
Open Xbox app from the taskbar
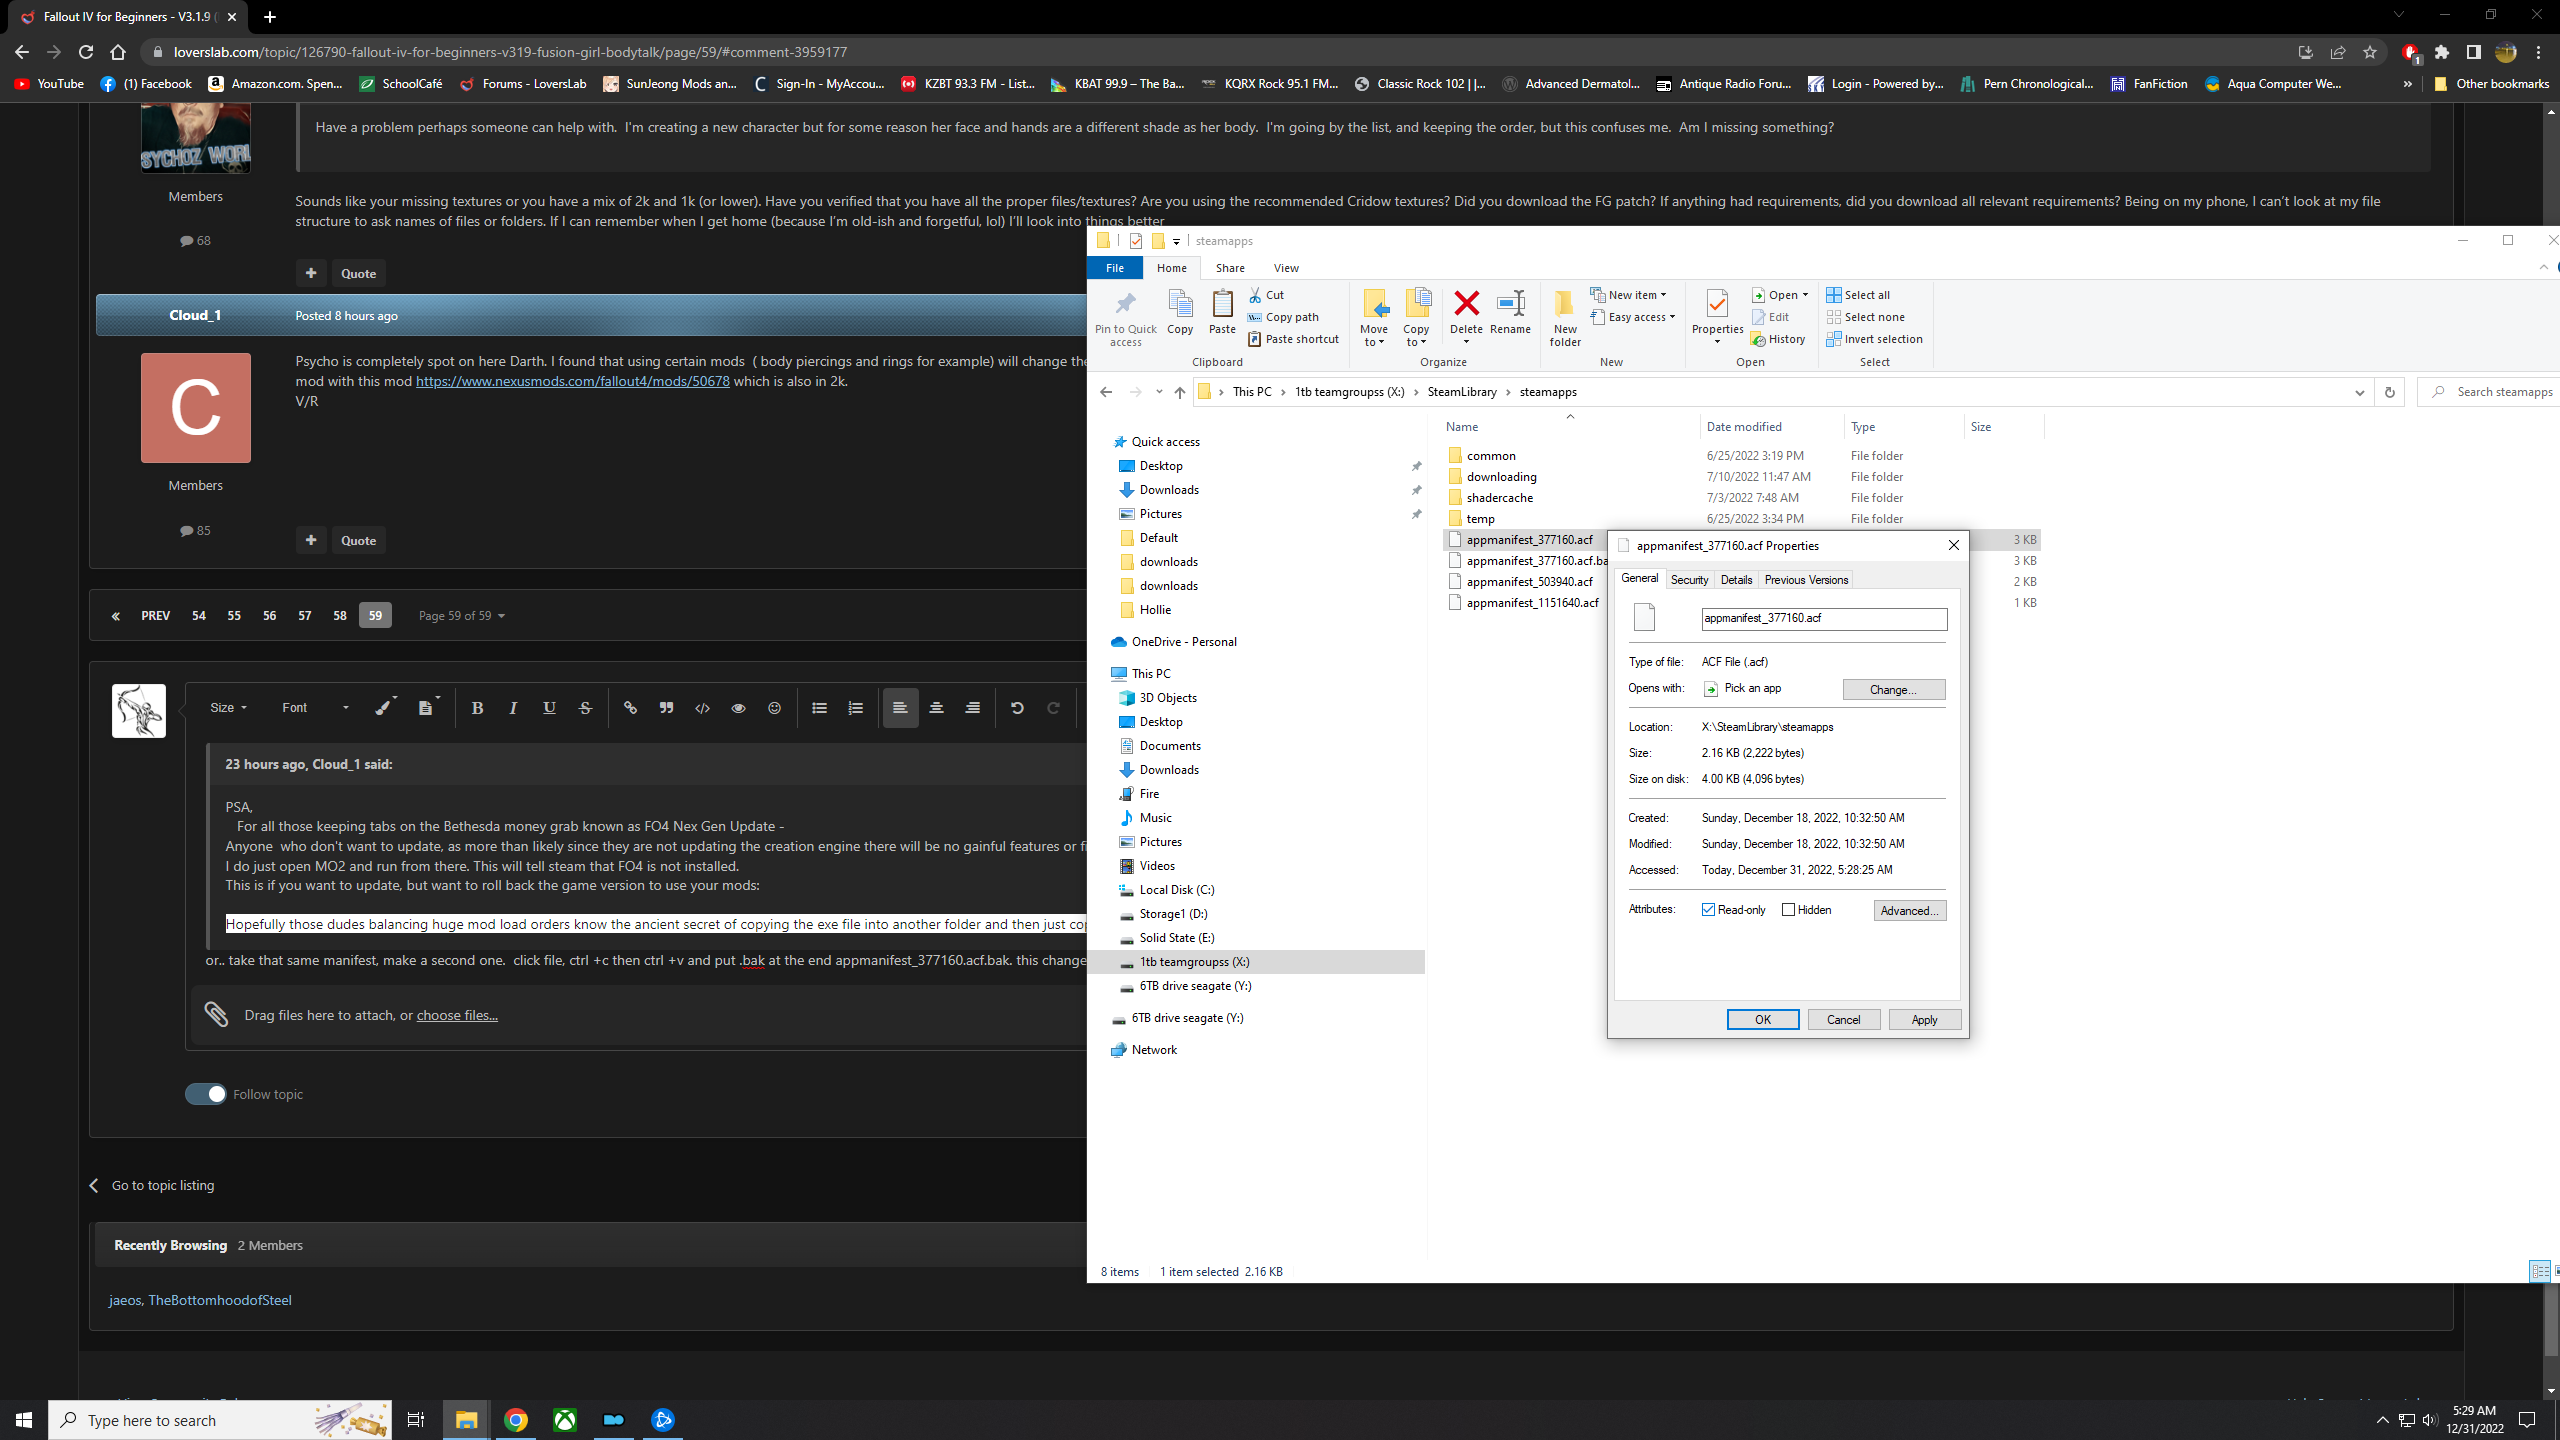point(565,1420)
